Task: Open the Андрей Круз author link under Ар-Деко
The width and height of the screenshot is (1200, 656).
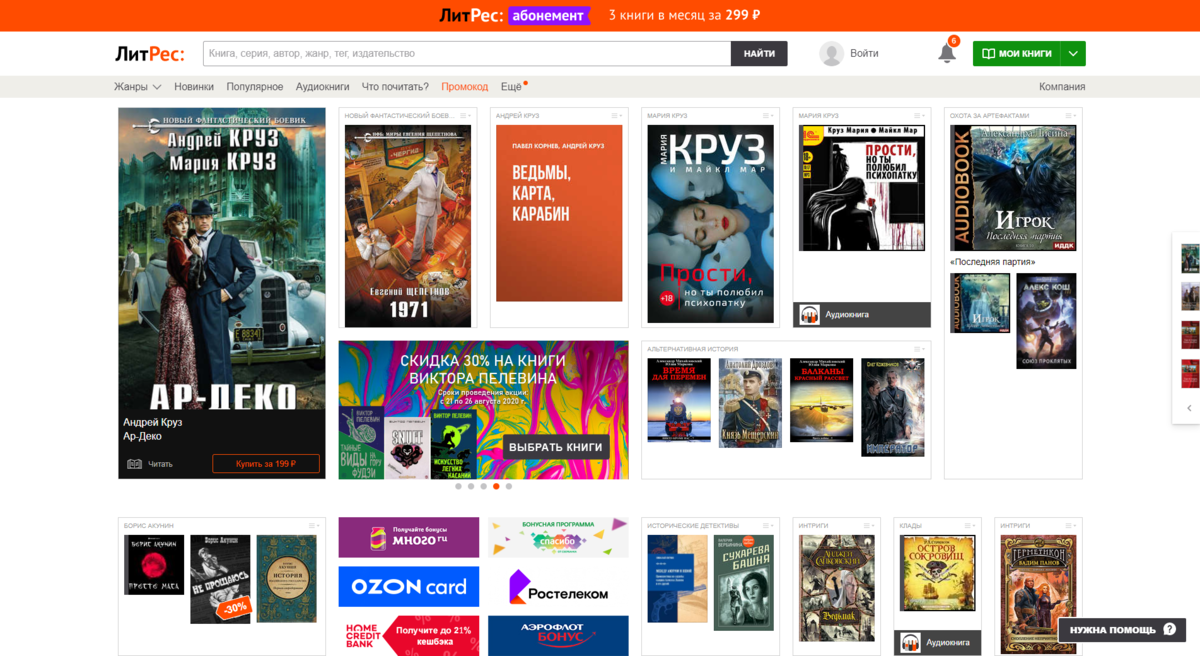Action: coord(152,422)
